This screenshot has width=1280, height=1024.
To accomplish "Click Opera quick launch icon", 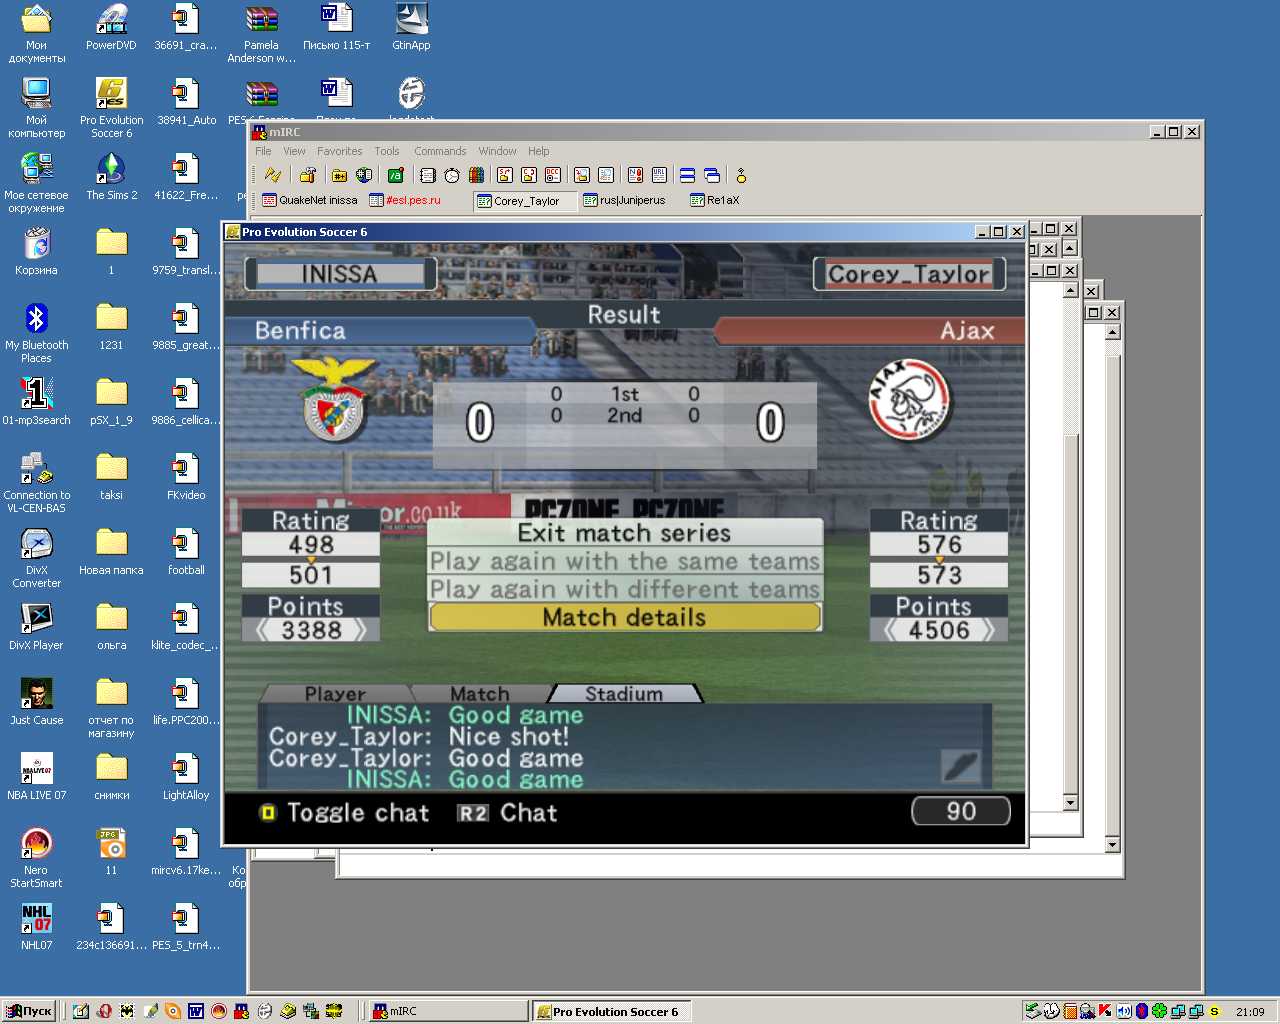I will pyautogui.click(x=103, y=1011).
